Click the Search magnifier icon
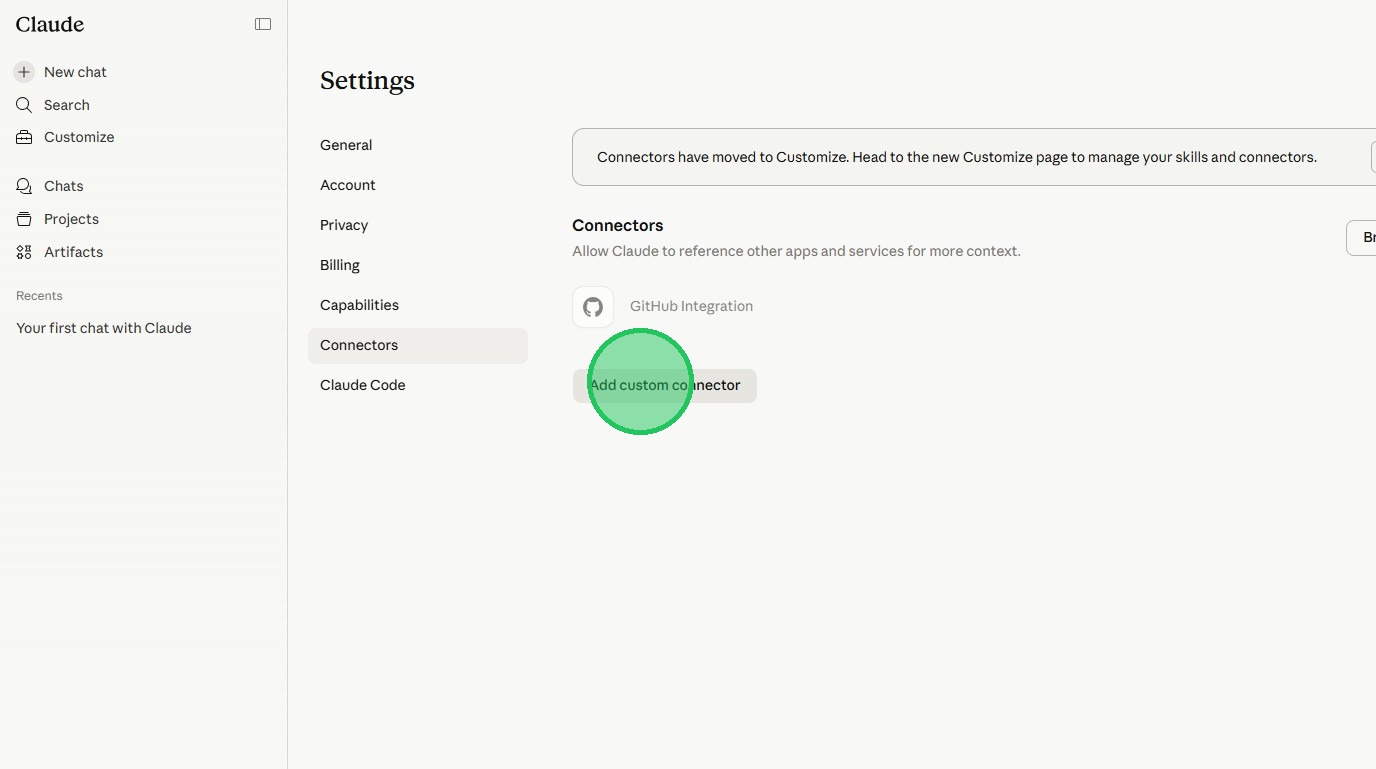Screen dimensions: 1376x769 pos(24,105)
